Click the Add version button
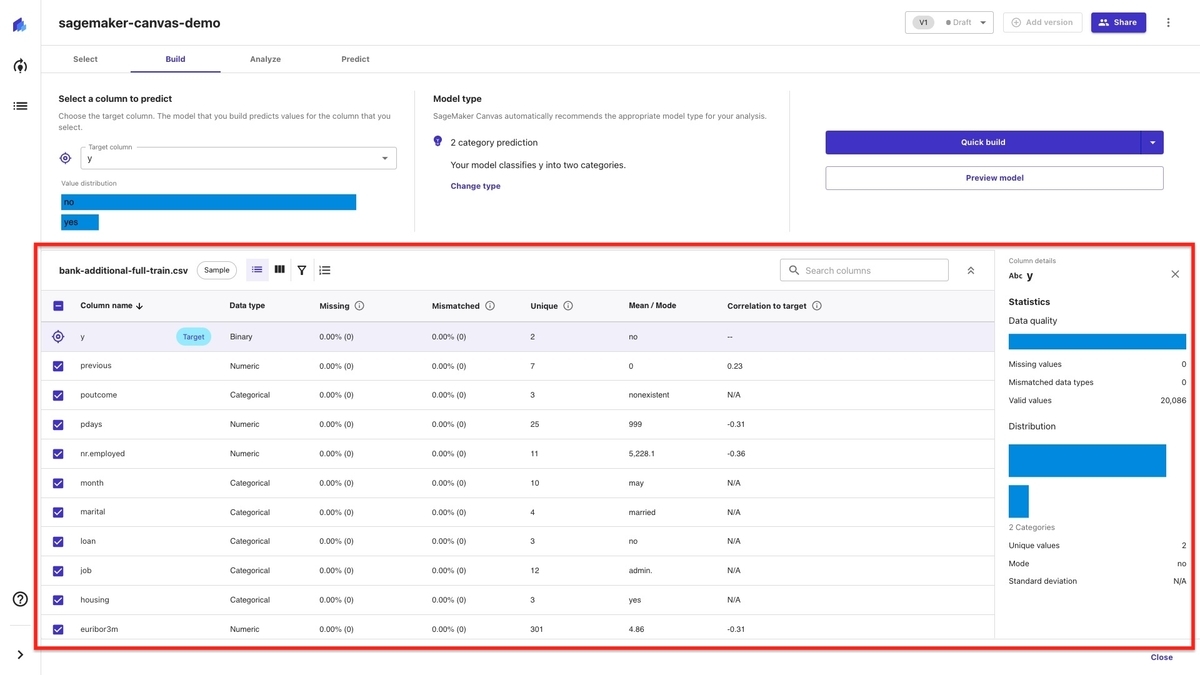The width and height of the screenshot is (1200, 675). 1042,22
